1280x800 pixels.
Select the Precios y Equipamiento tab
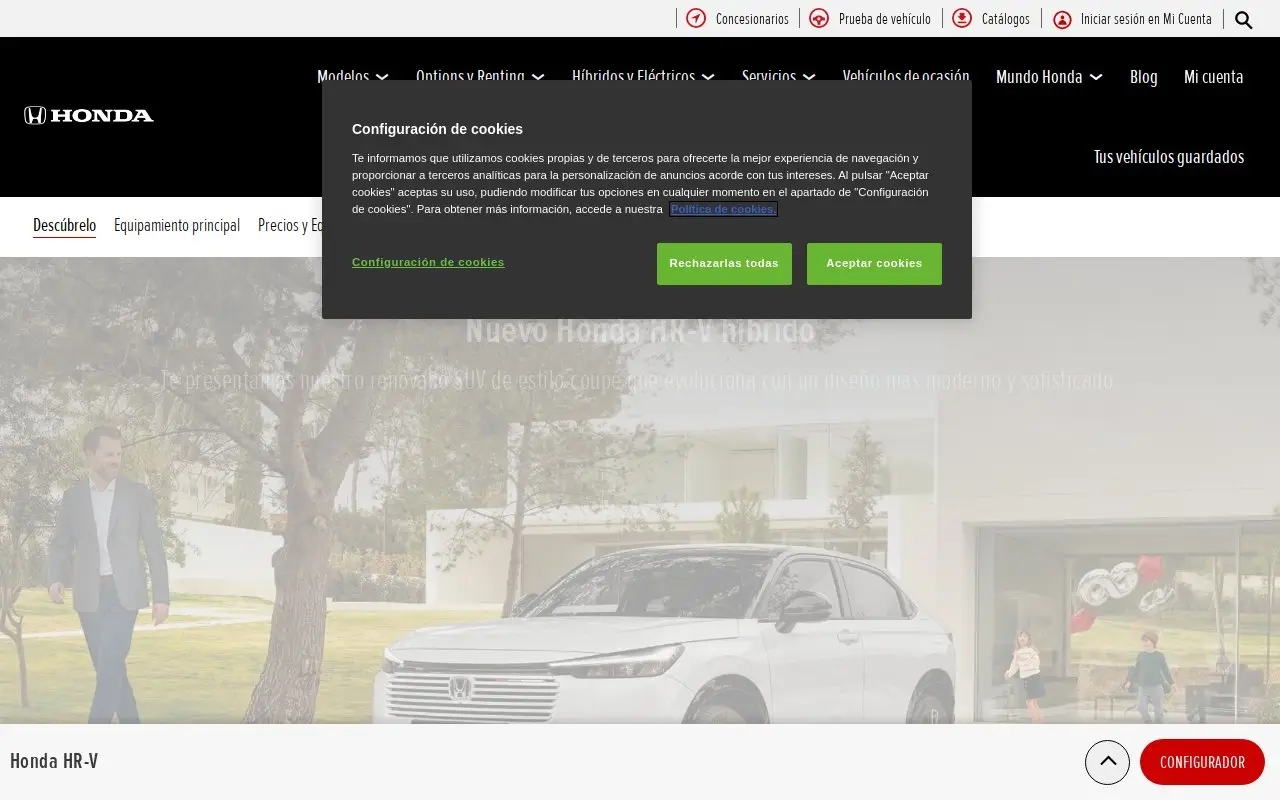coord(290,225)
